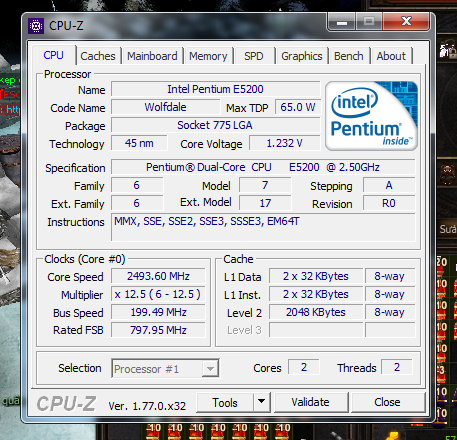The width and height of the screenshot is (457, 440).
Task: Open the Graphics tab
Action: (x=302, y=56)
